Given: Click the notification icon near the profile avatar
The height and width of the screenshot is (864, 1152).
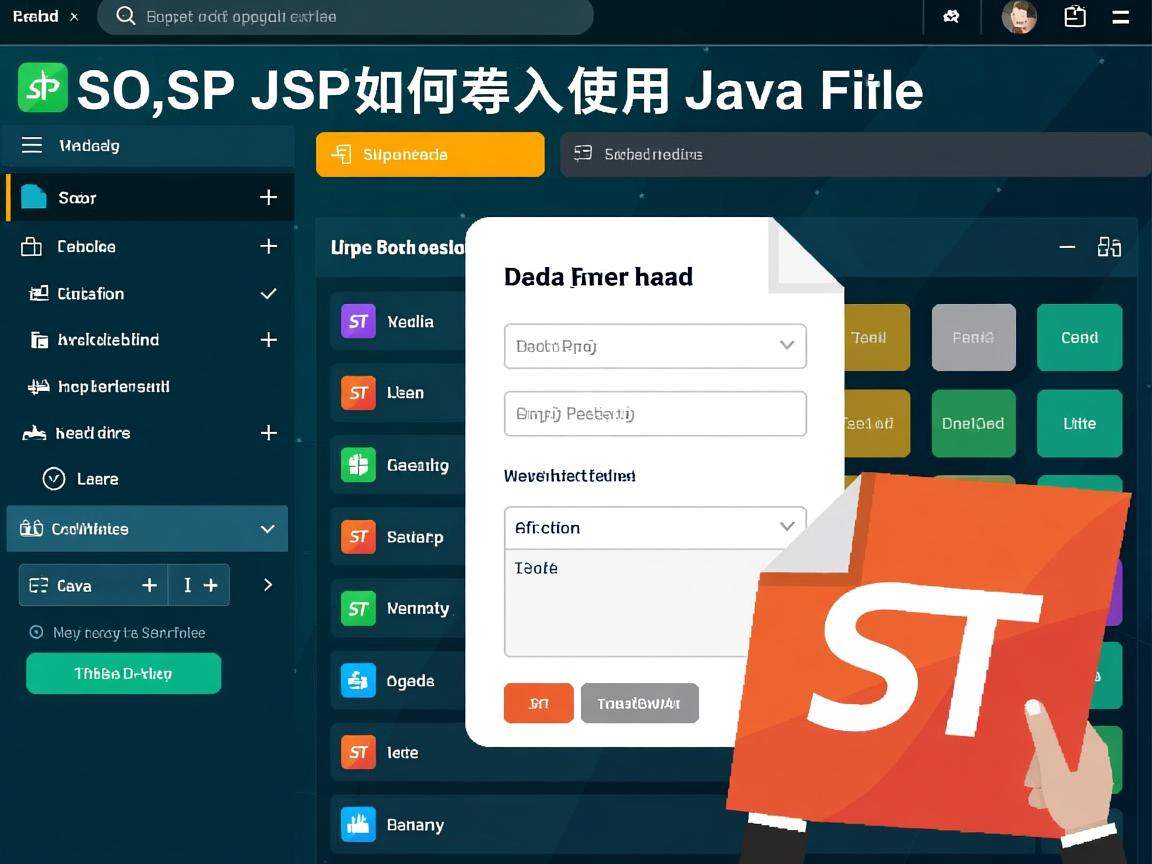Looking at the screenshot, I should 949,17.
